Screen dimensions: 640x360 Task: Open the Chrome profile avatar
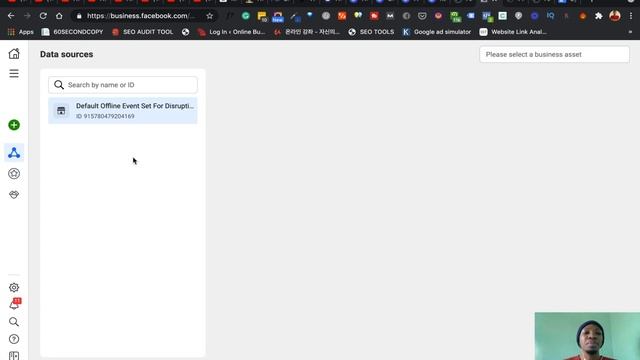coord(615,16)
